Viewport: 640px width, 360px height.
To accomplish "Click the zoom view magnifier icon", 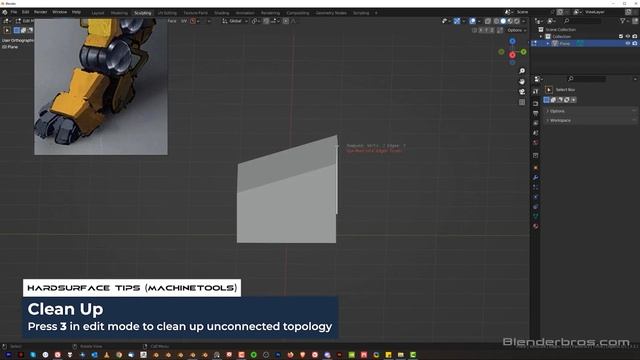I will point(522,71).
